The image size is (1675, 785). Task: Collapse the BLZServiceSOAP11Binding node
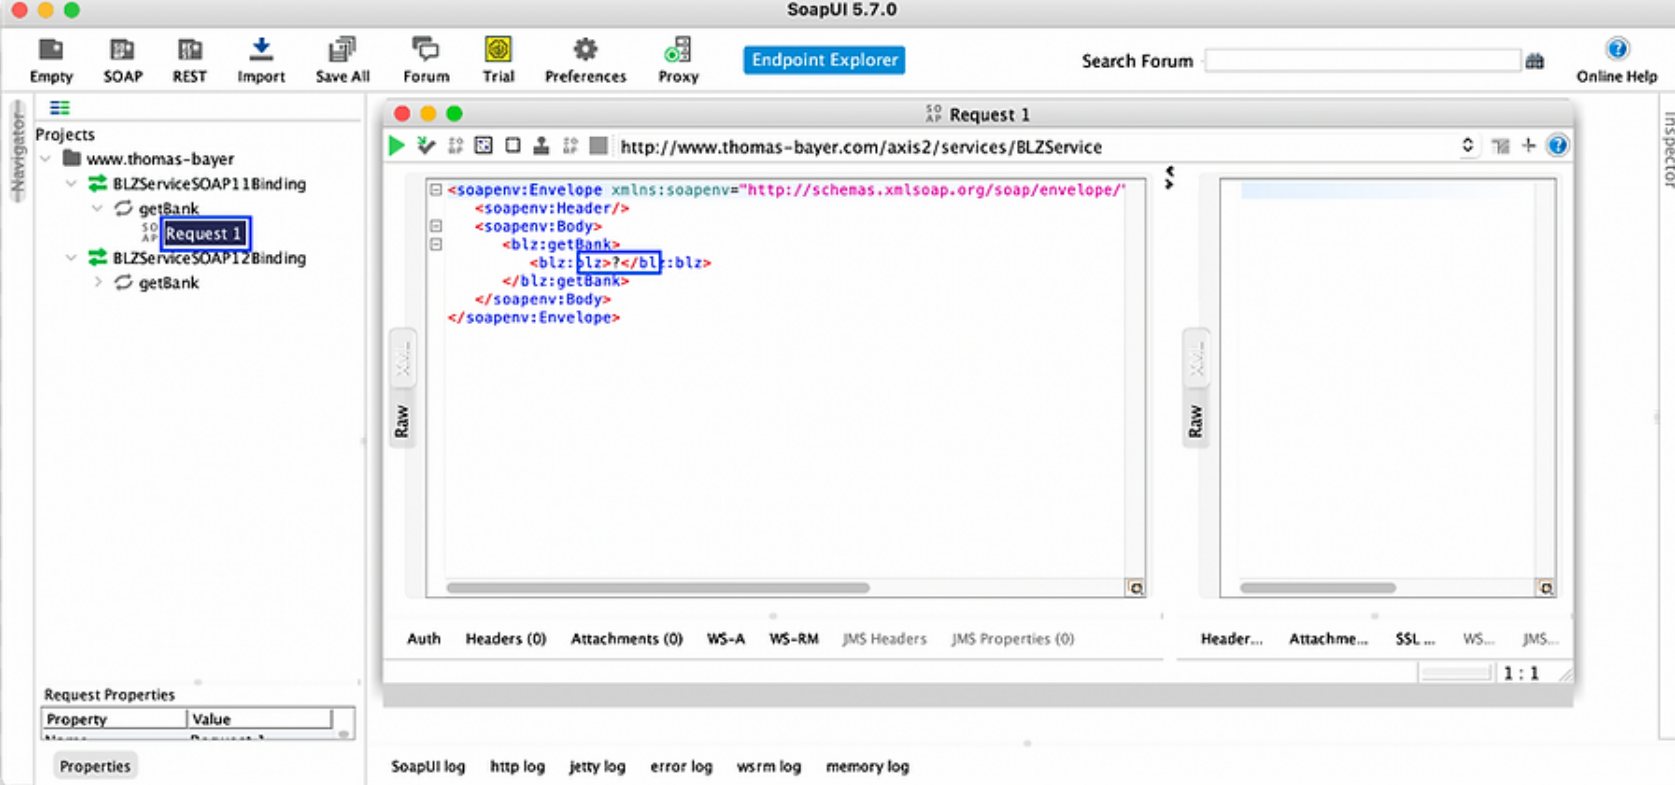click(71, 184)
